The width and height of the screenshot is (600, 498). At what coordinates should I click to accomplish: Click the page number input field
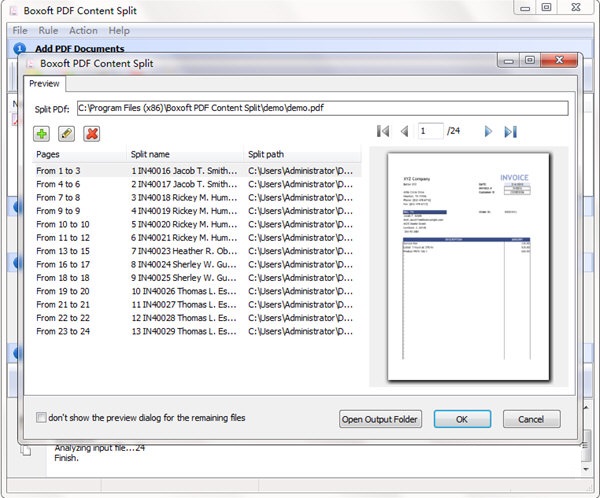click(430, 131)
